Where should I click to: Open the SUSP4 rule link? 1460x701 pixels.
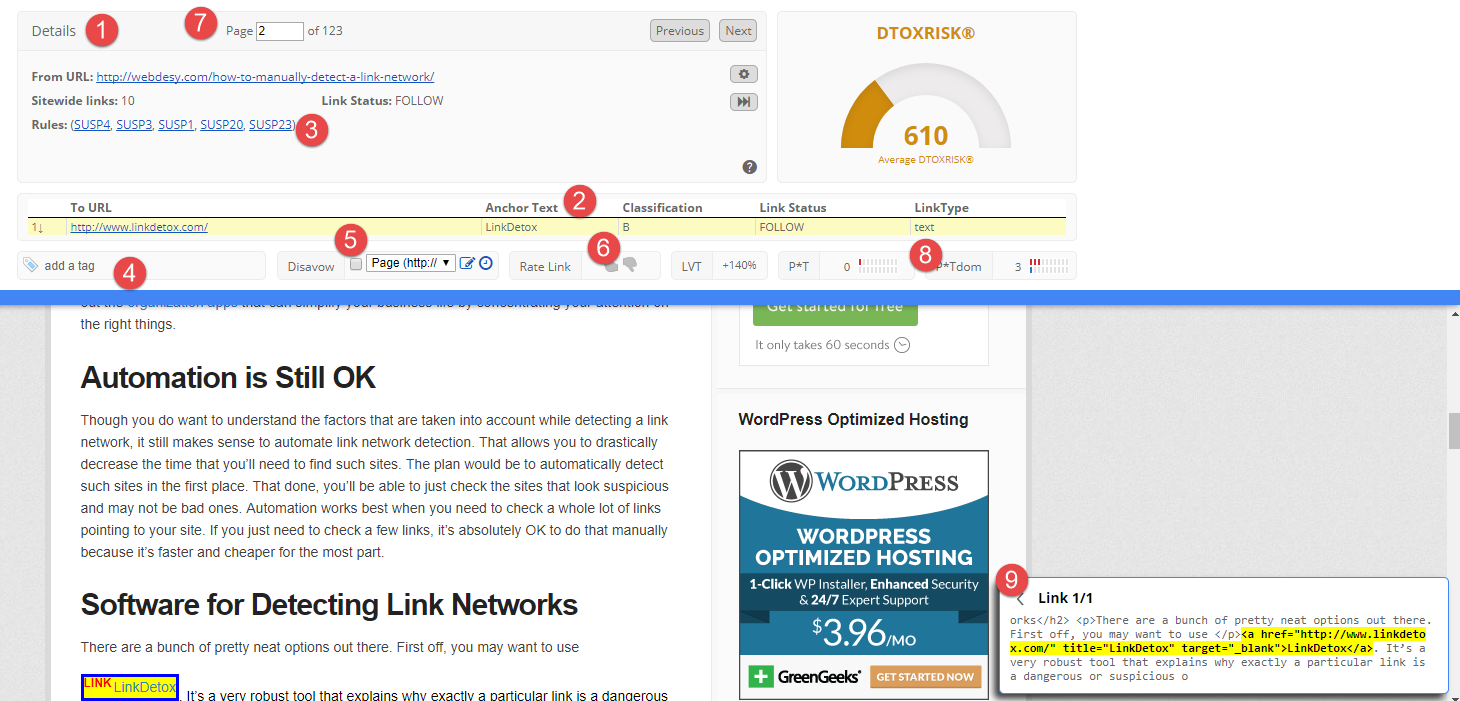[x=92, y=125]
